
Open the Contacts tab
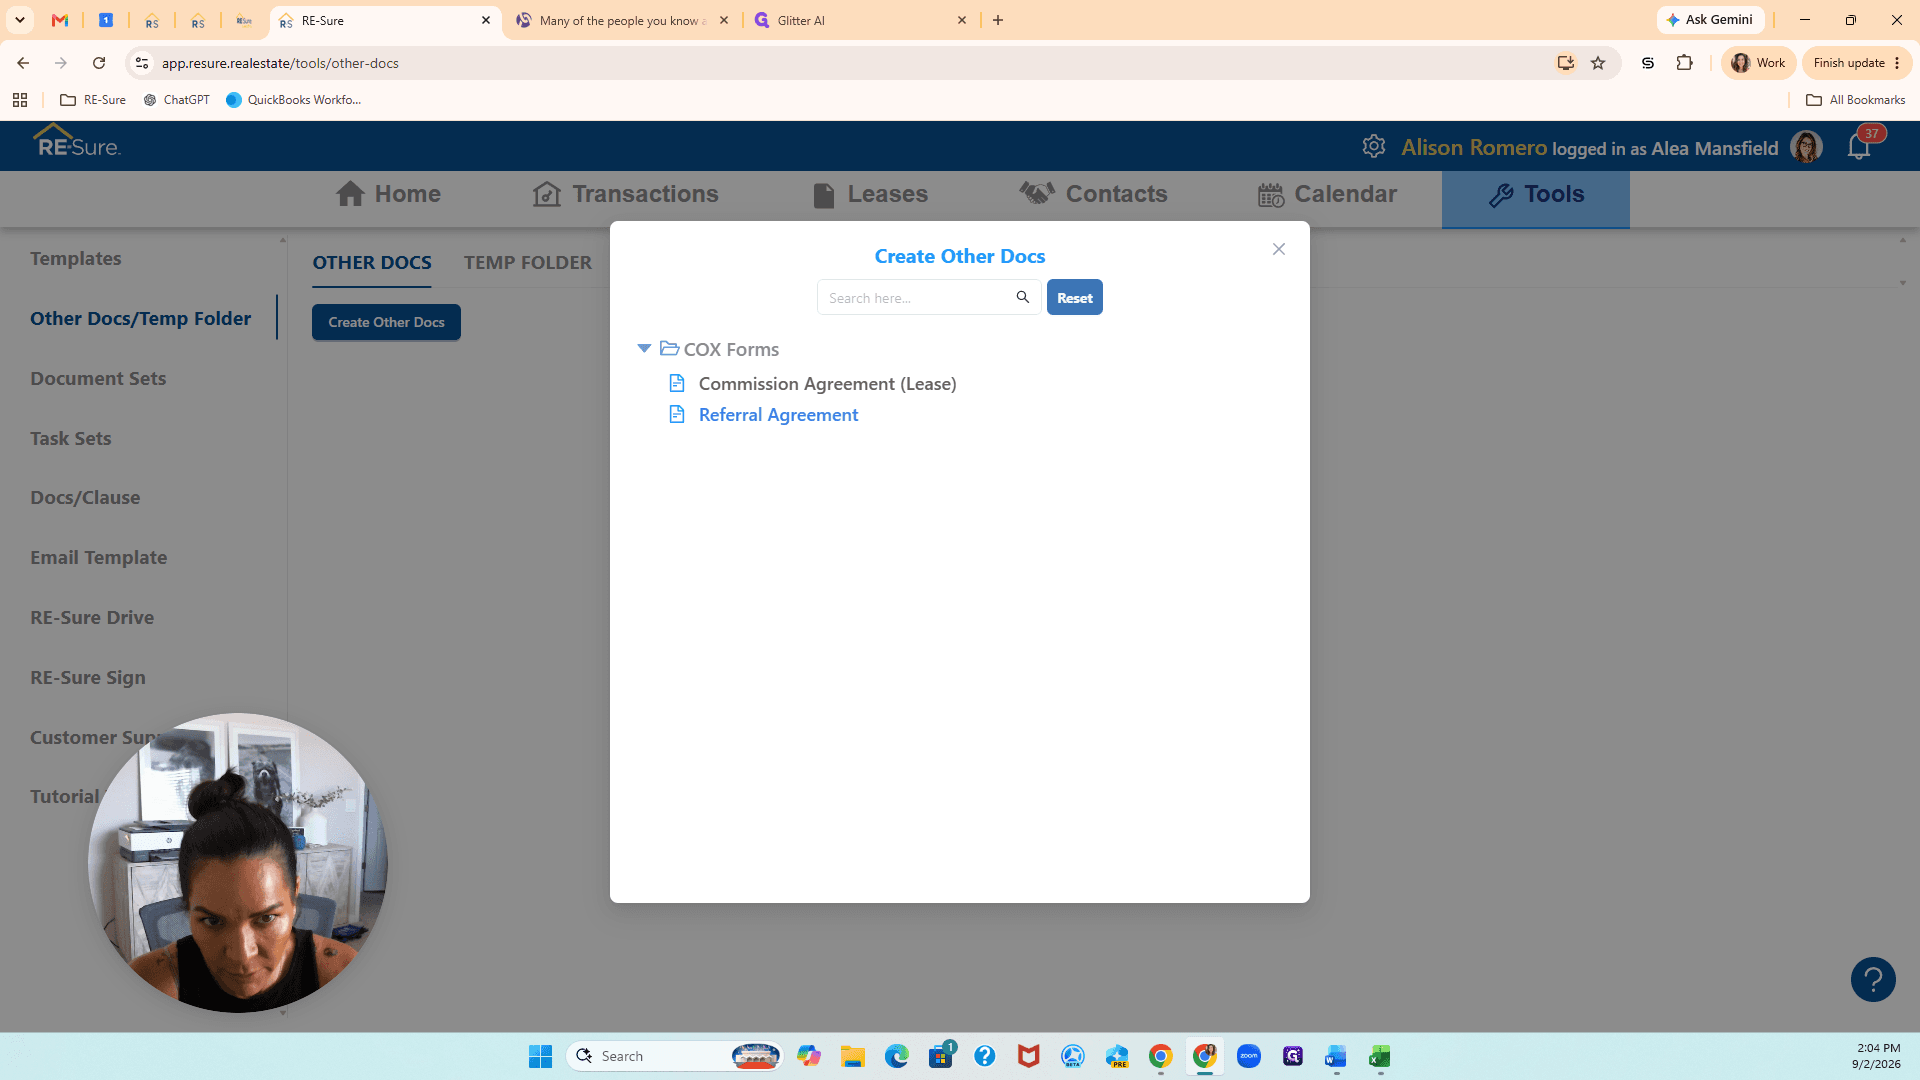click(x=1093, y=194)
